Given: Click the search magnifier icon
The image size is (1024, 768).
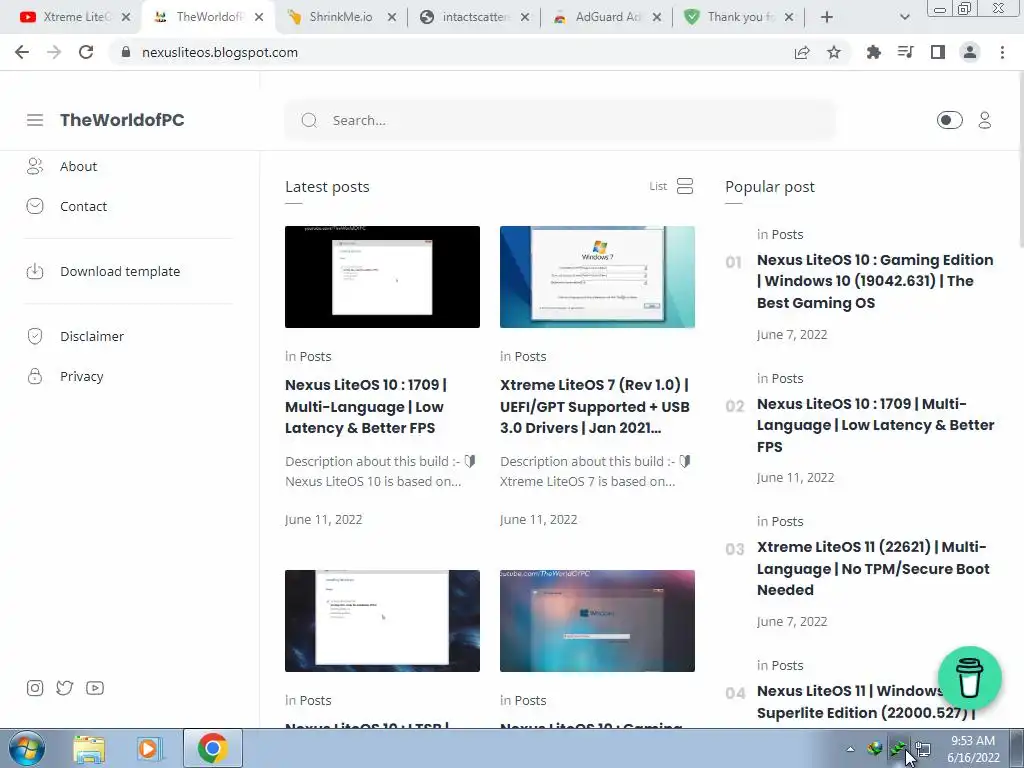Looking at the screenshot, I should [309, 120].
